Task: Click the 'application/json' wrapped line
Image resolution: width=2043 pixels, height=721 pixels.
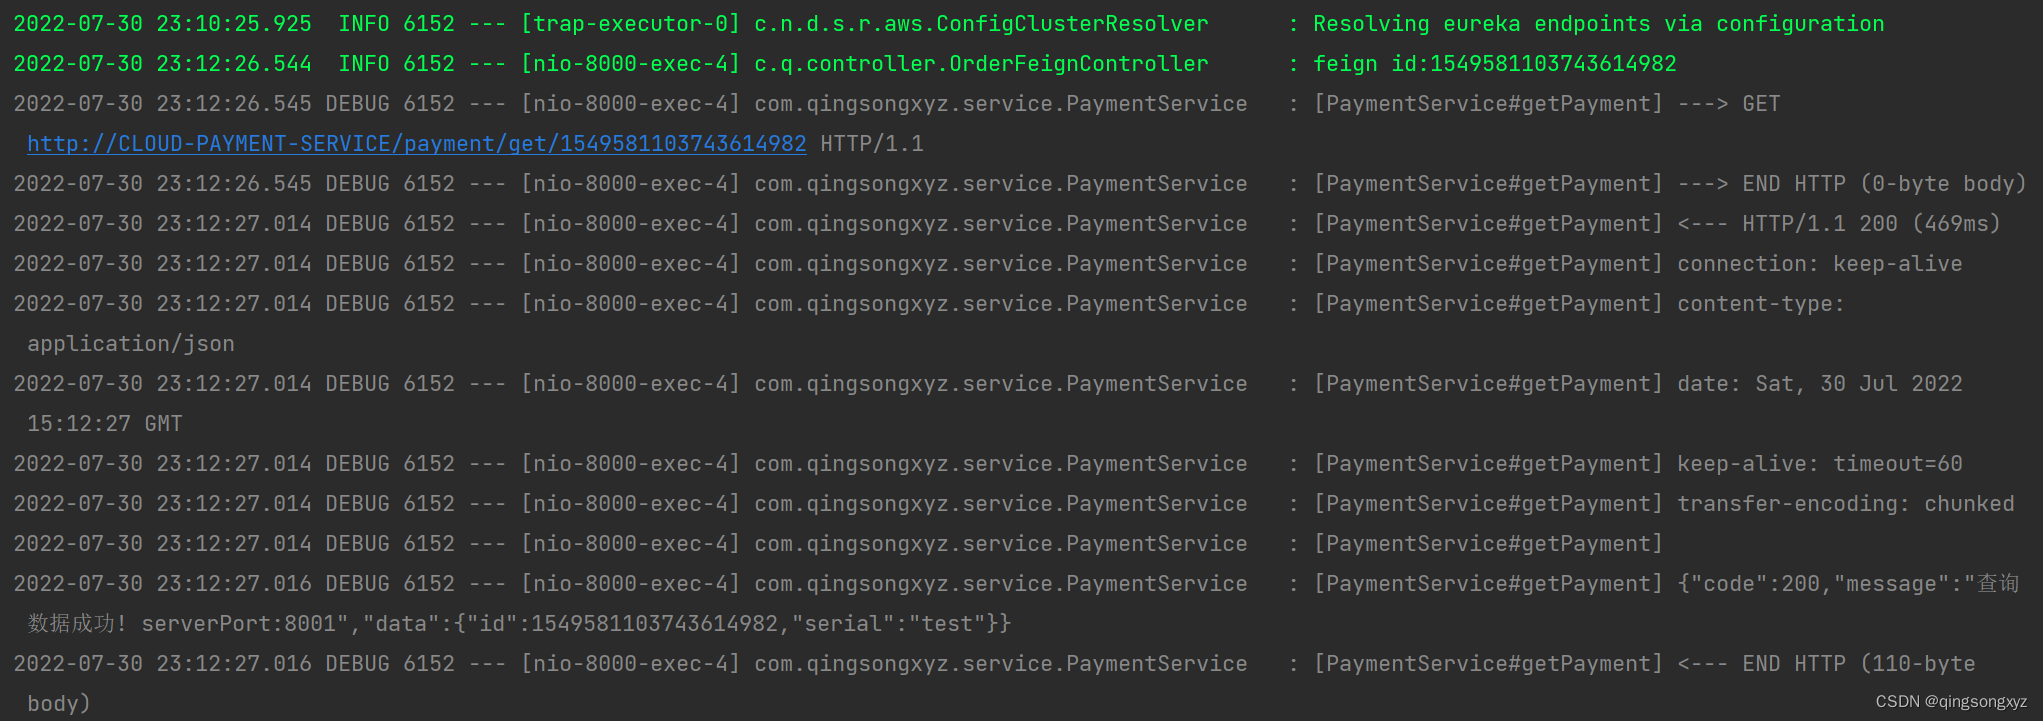Action: tap(131, 344)
